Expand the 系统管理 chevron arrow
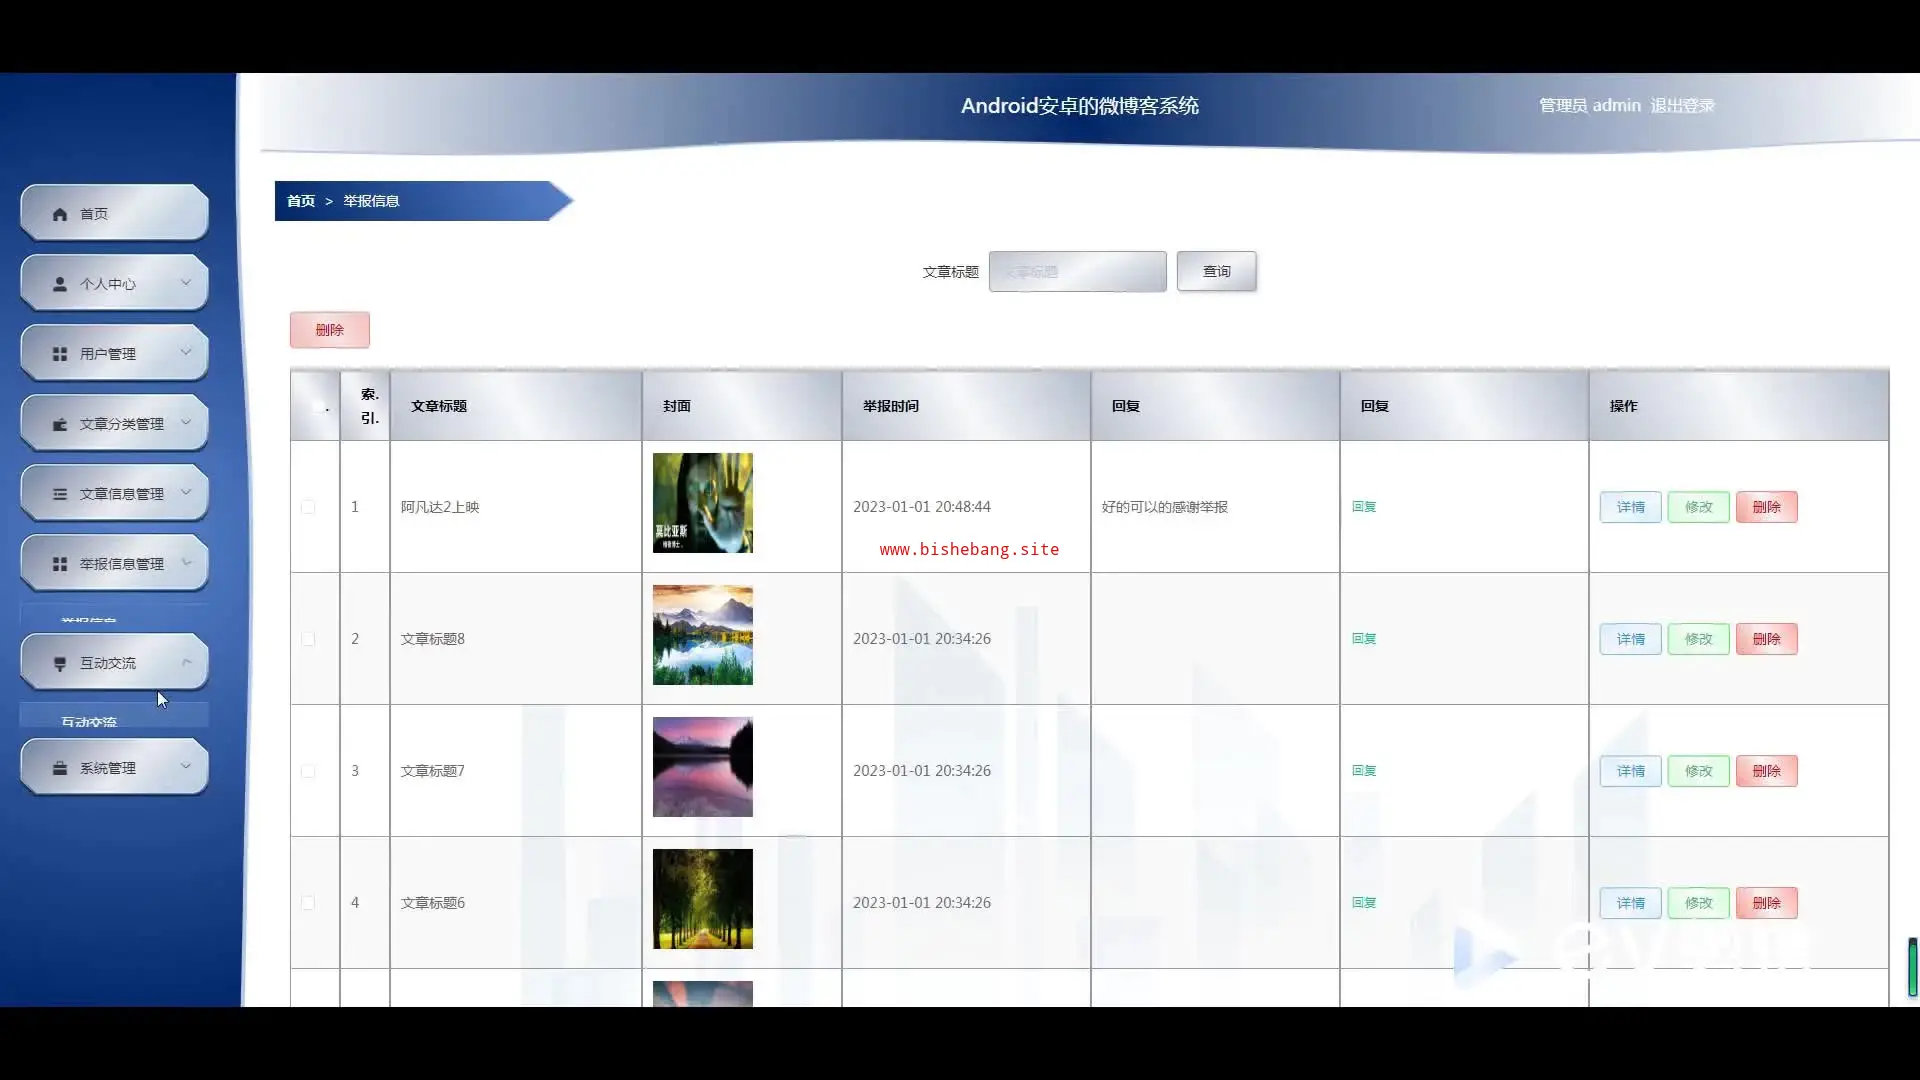The image size is (1920, 1080). [186, 767]
